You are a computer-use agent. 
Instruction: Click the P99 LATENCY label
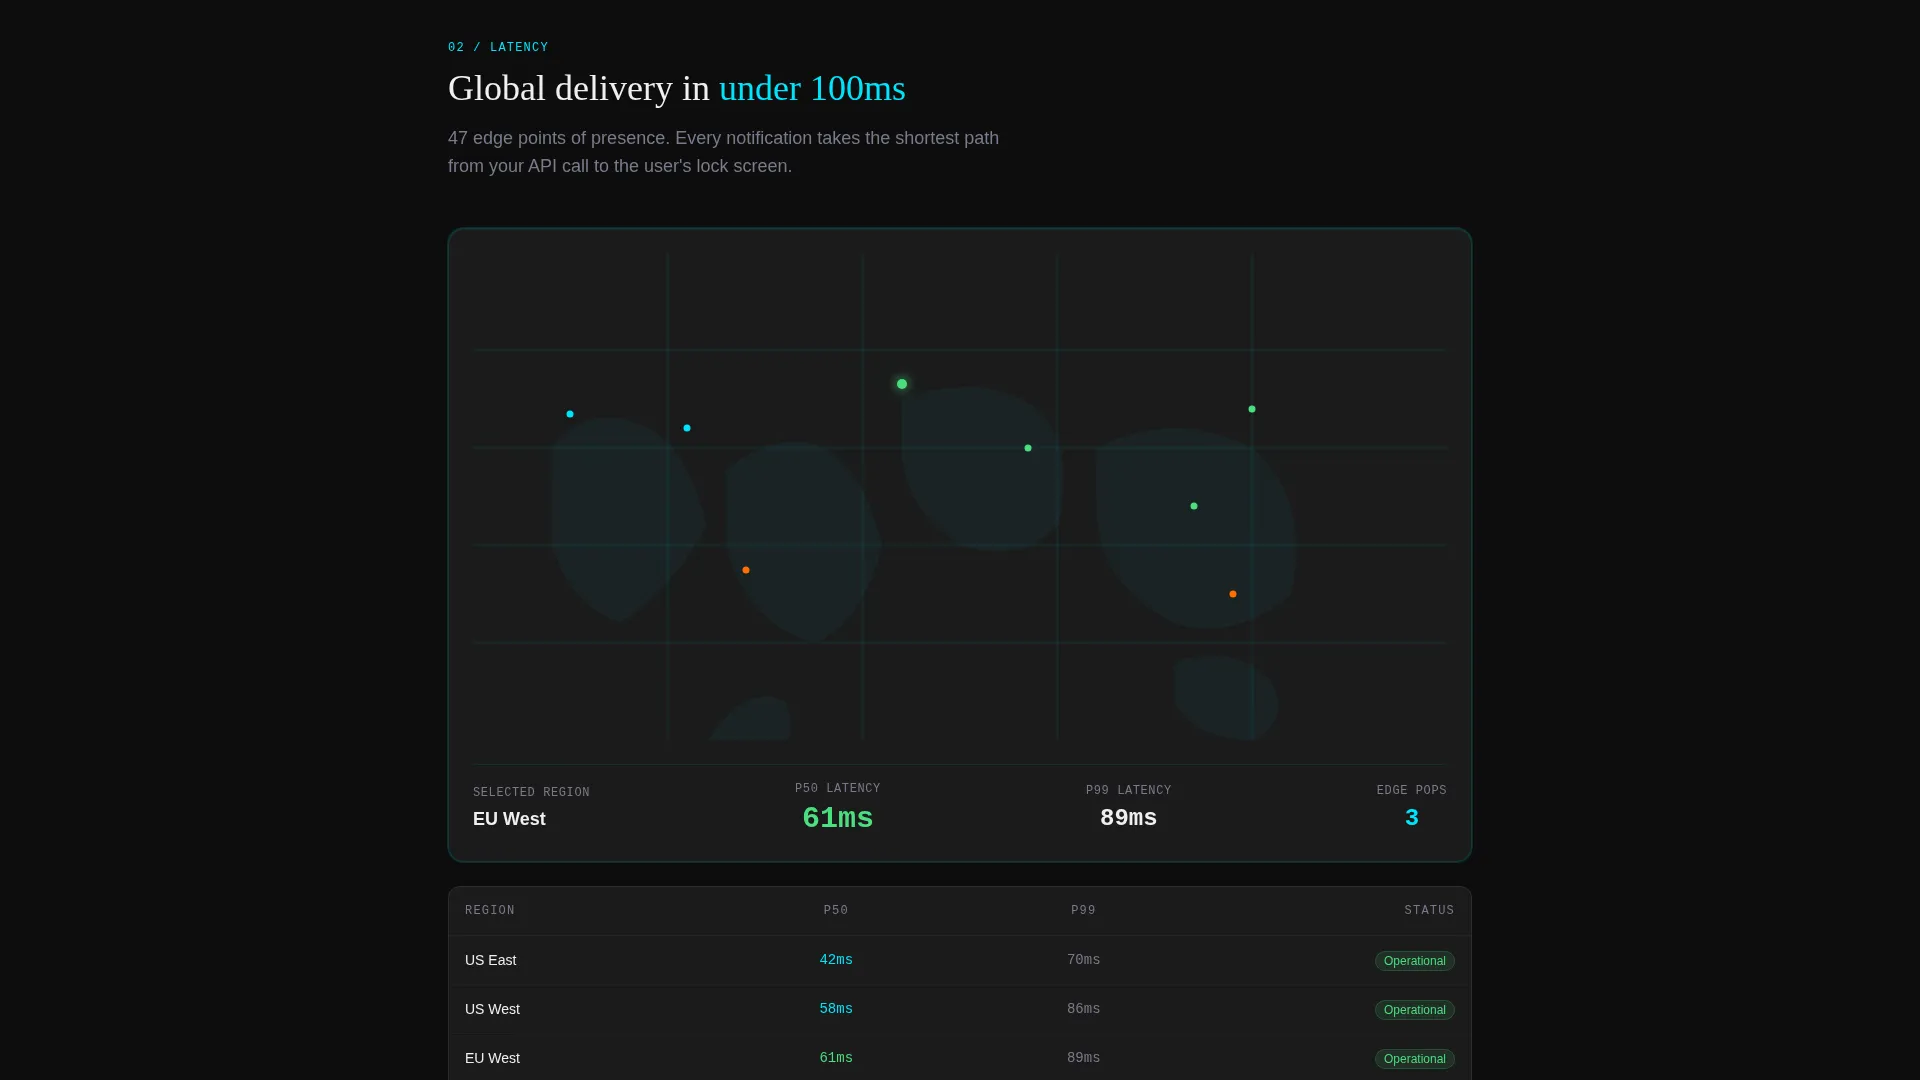tap(1129, 790)
